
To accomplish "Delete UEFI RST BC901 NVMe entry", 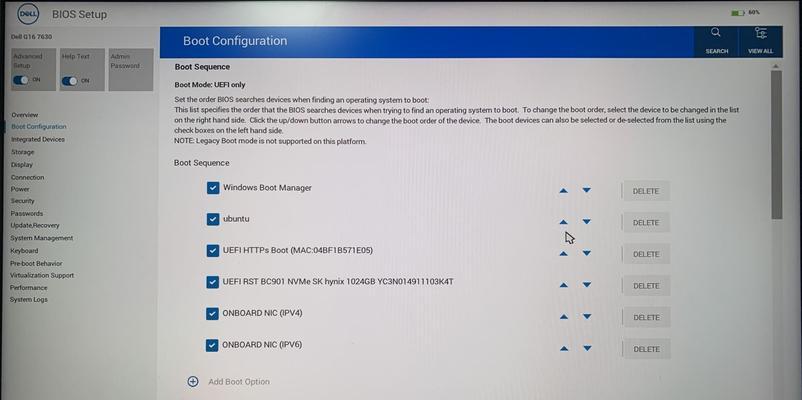I will point(647,286).
